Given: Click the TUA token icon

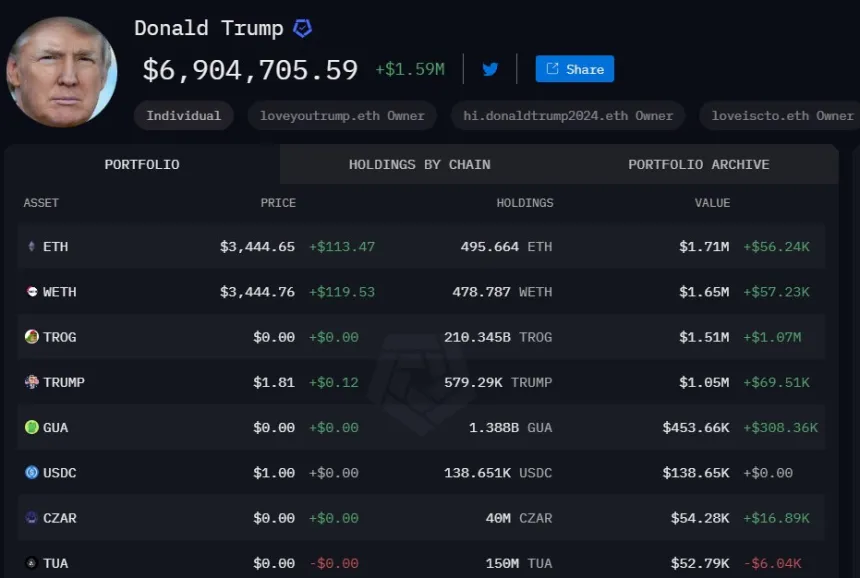Looking at the screenshot, I should (x=32, y=563).
